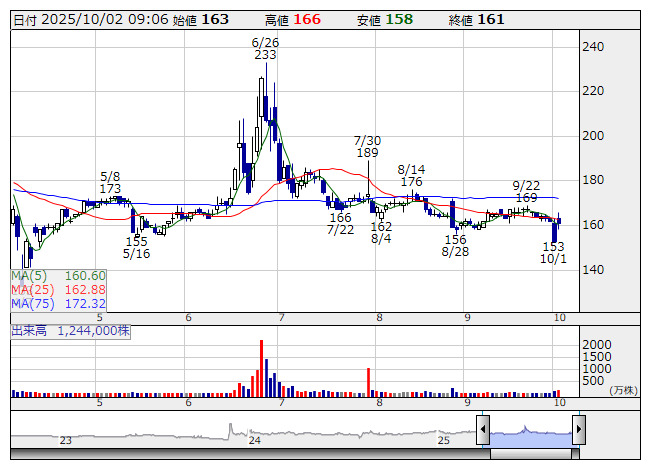The height and width of the screenshot is (470, 653).
Task: Click the blue selected range in navigator
Action: [x=530, y=430]
